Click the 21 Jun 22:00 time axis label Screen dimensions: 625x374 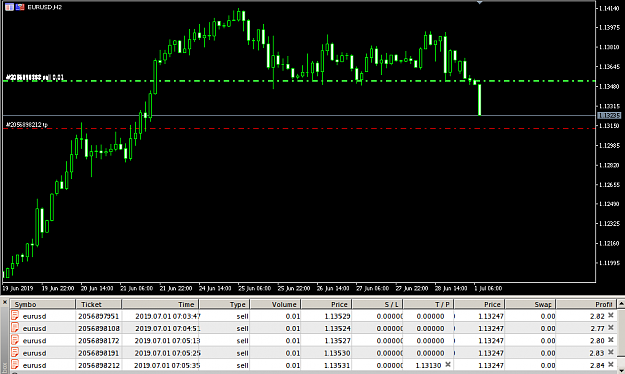click(176, 288)
